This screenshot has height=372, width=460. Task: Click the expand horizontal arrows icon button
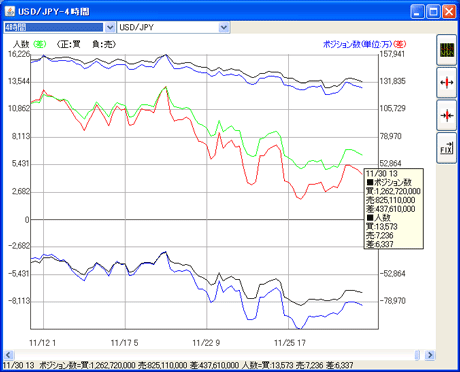(x=447, y=83)
